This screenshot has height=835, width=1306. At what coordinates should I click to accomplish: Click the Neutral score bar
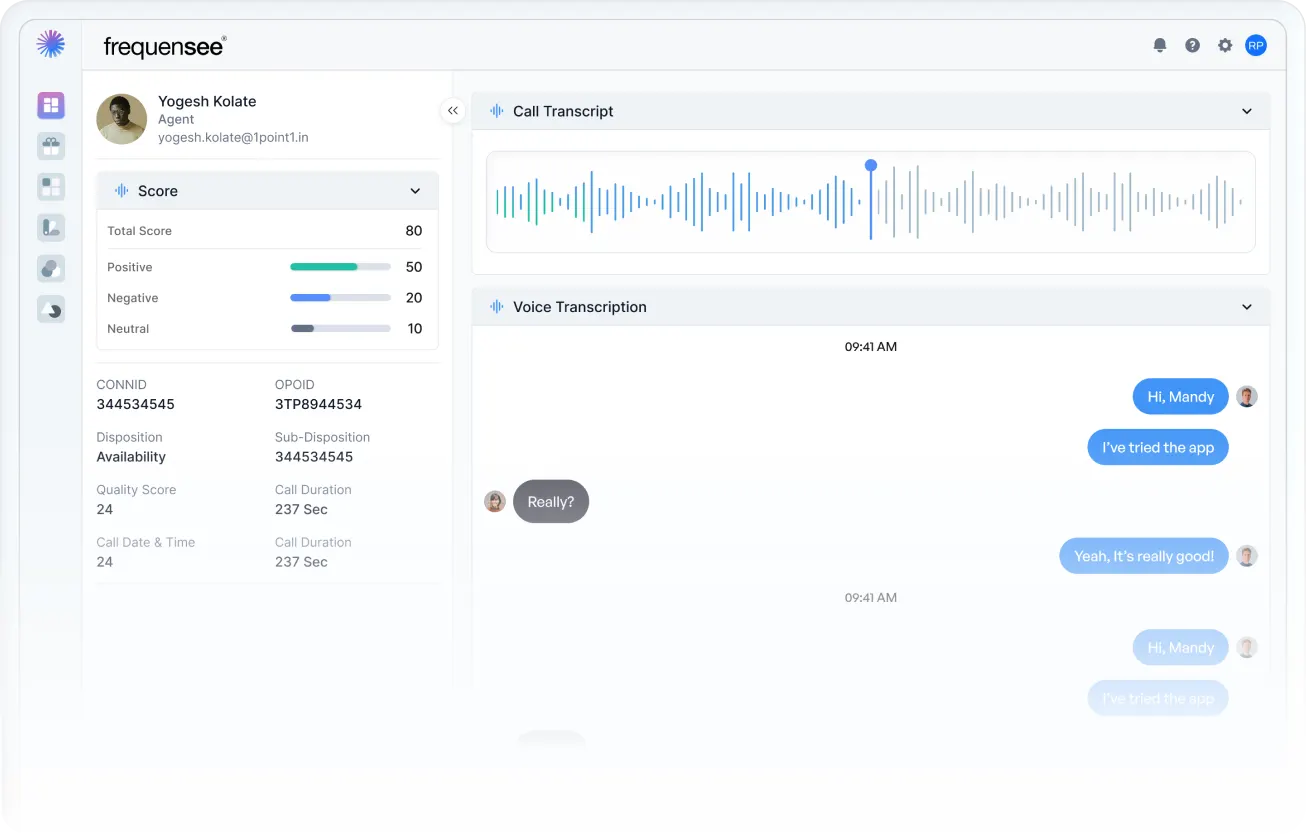(x=340, y=329)
